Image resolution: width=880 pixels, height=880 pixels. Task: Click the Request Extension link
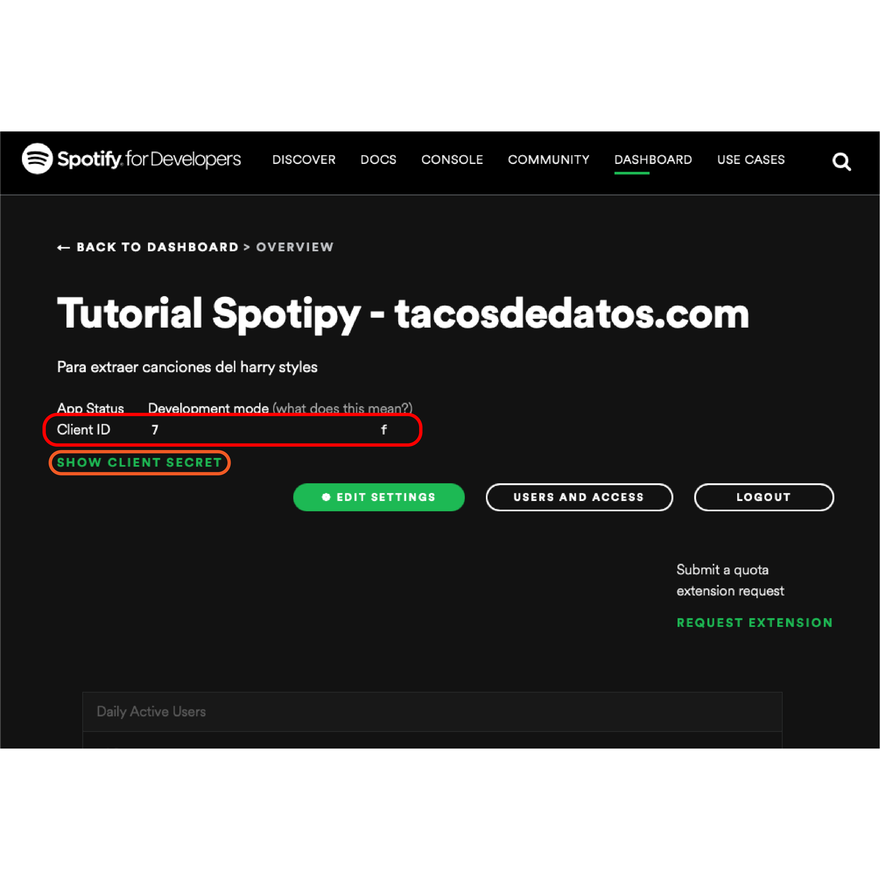coord(754,623)
